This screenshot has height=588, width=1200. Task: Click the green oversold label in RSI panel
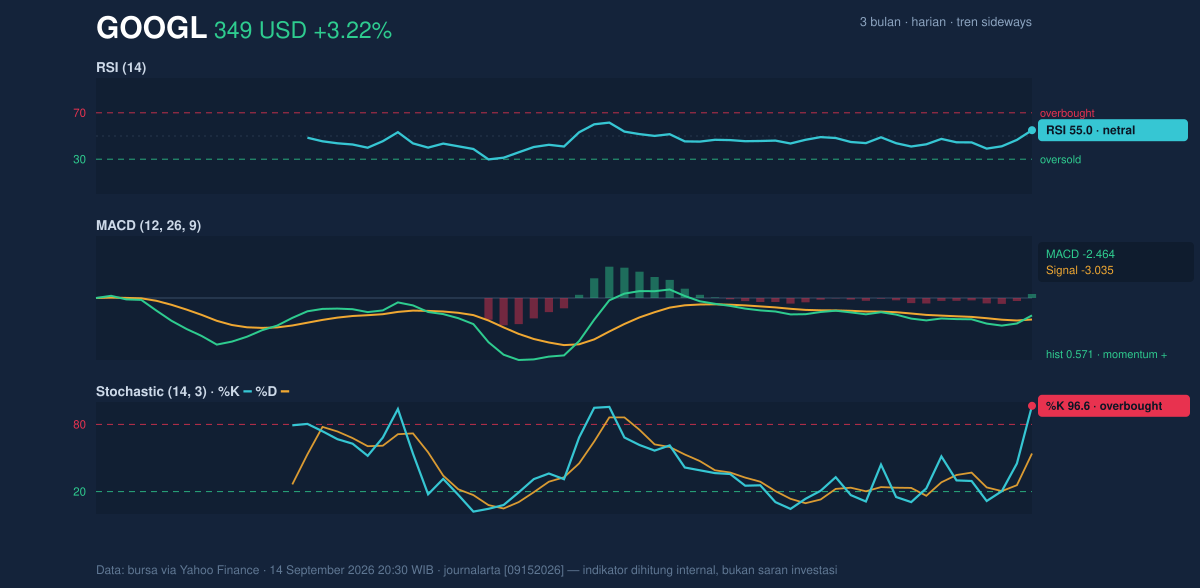point(1060,159)
